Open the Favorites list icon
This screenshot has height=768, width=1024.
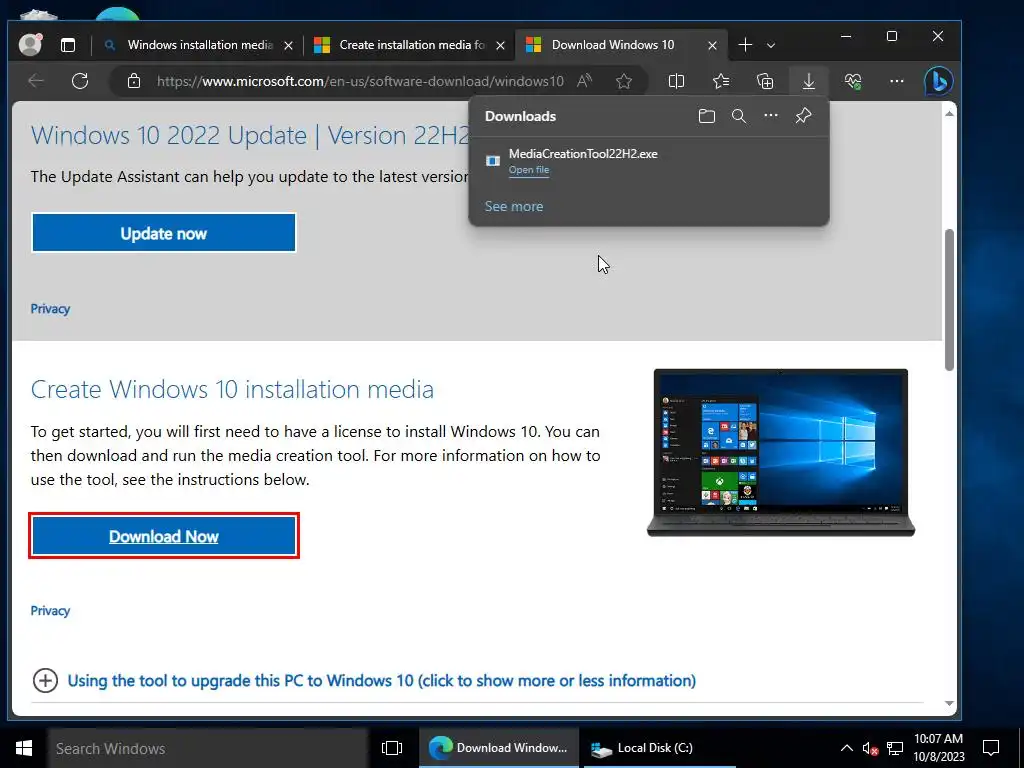721,81
